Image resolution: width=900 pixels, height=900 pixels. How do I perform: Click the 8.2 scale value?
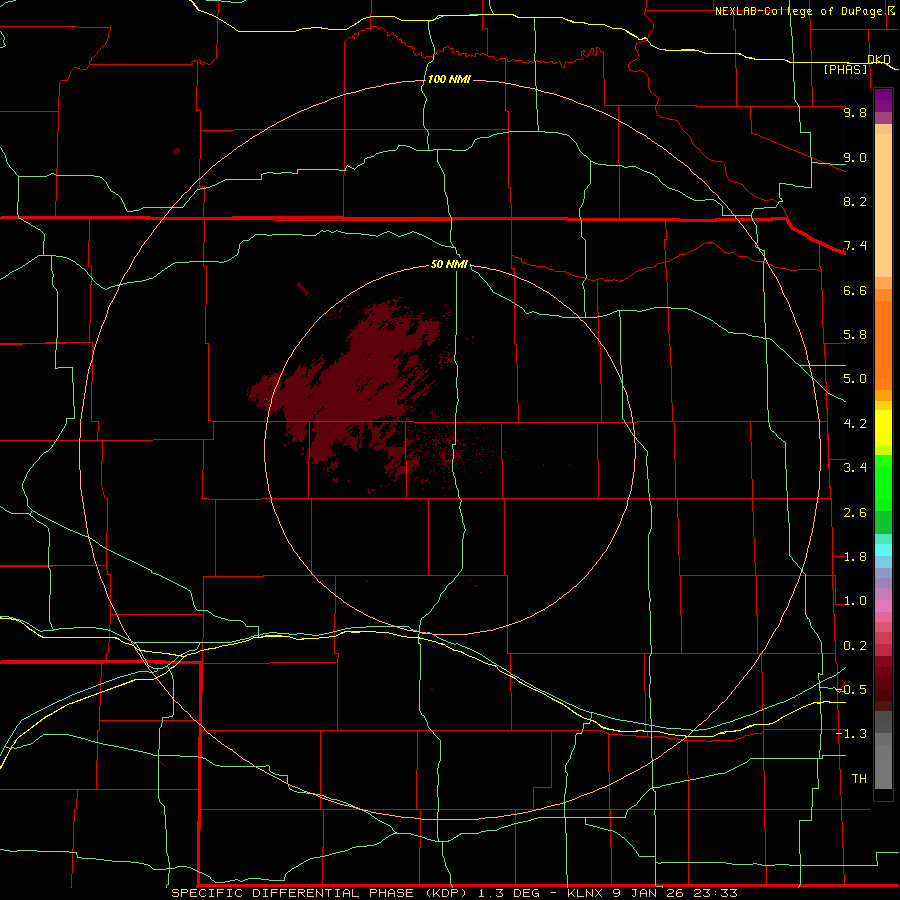pyautogui.click(x=855, y=201)
